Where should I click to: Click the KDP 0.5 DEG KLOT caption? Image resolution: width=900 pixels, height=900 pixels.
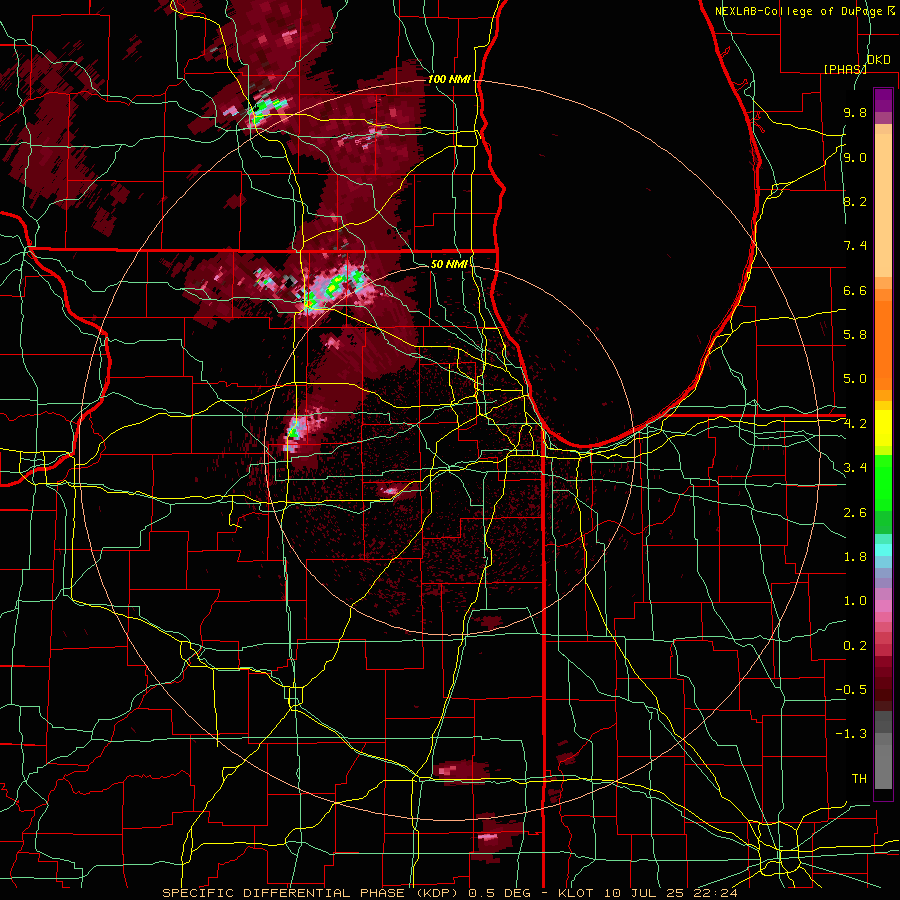tap(449, 893)
